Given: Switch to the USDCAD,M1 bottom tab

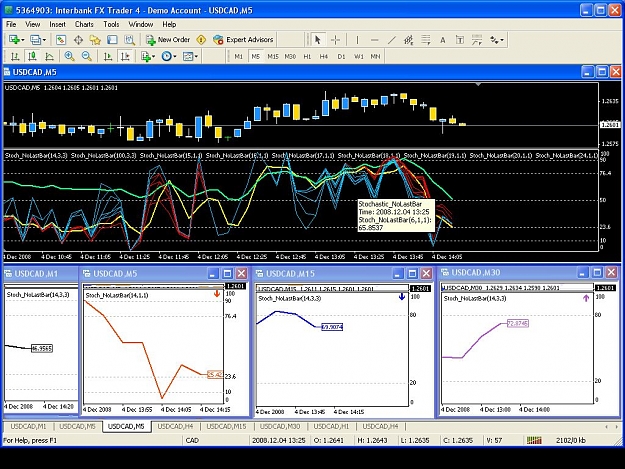Looking at the screenshot, I should click(x=28, y=426).
